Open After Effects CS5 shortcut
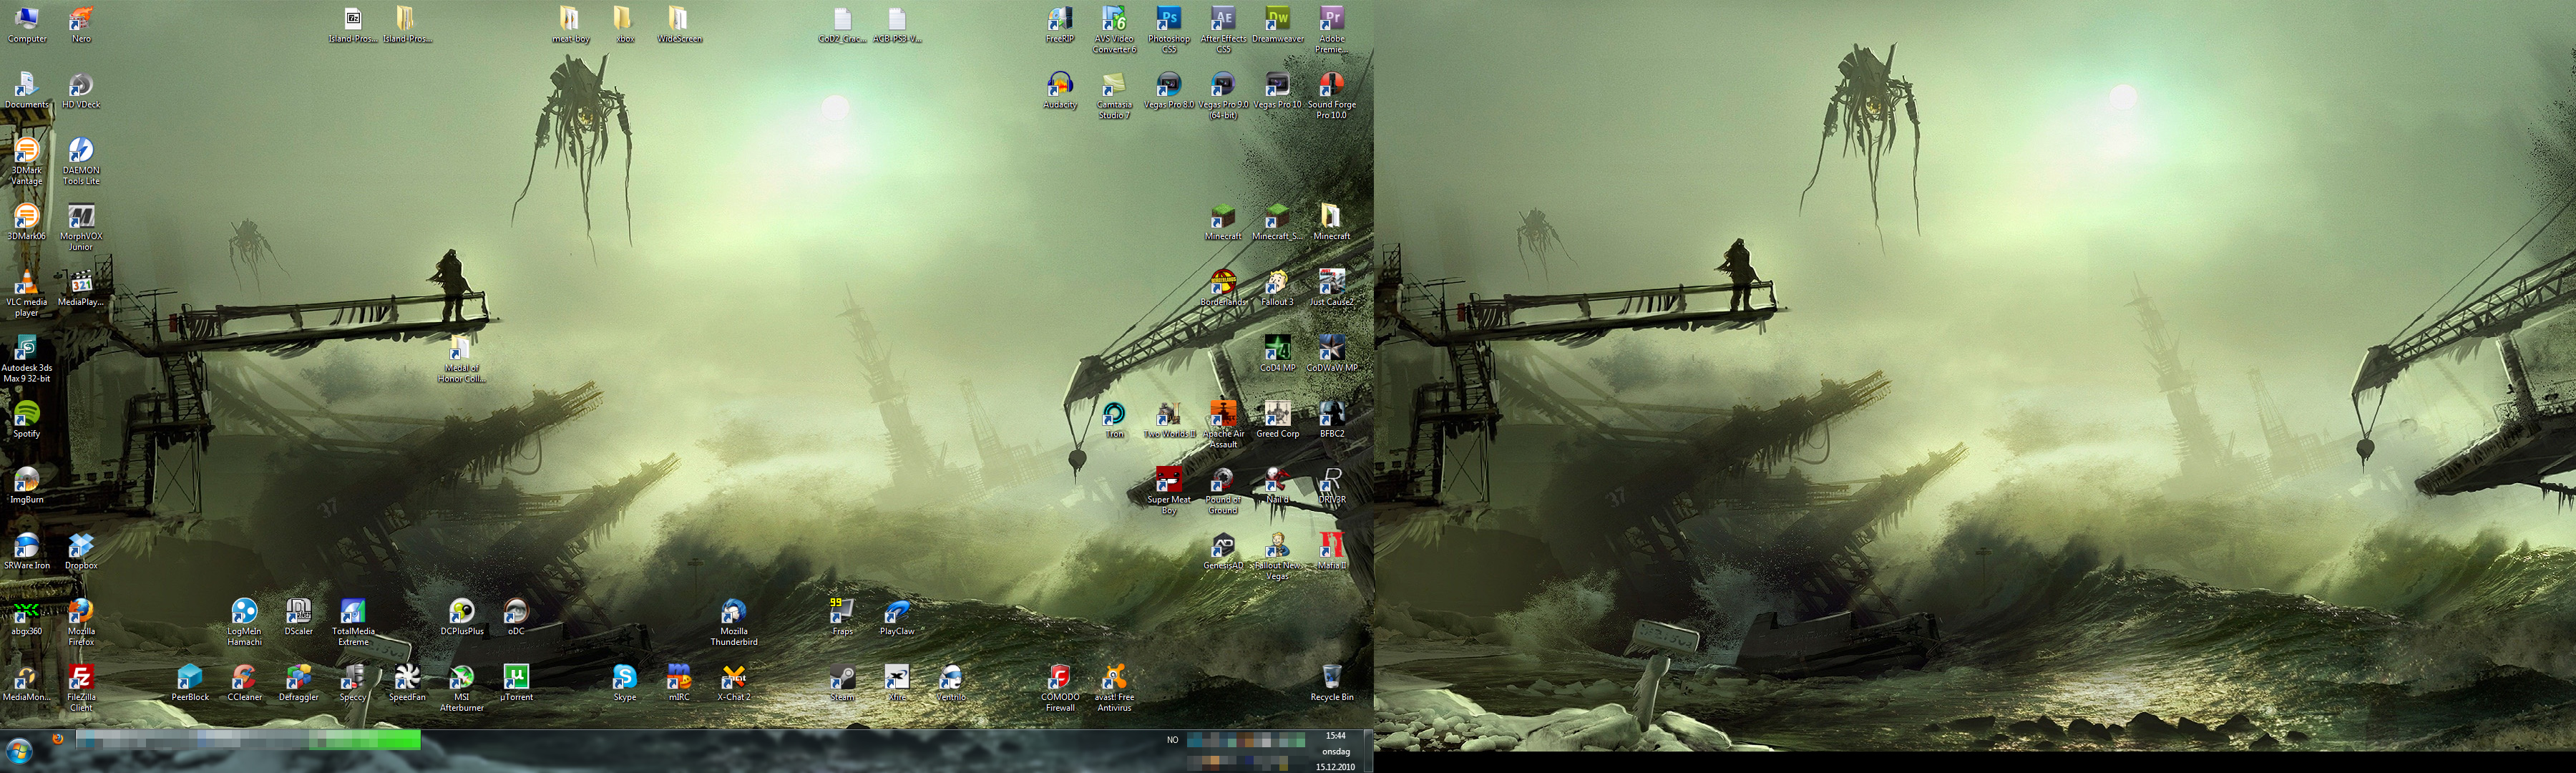The image size is (2576, 773). (1223, 30)
